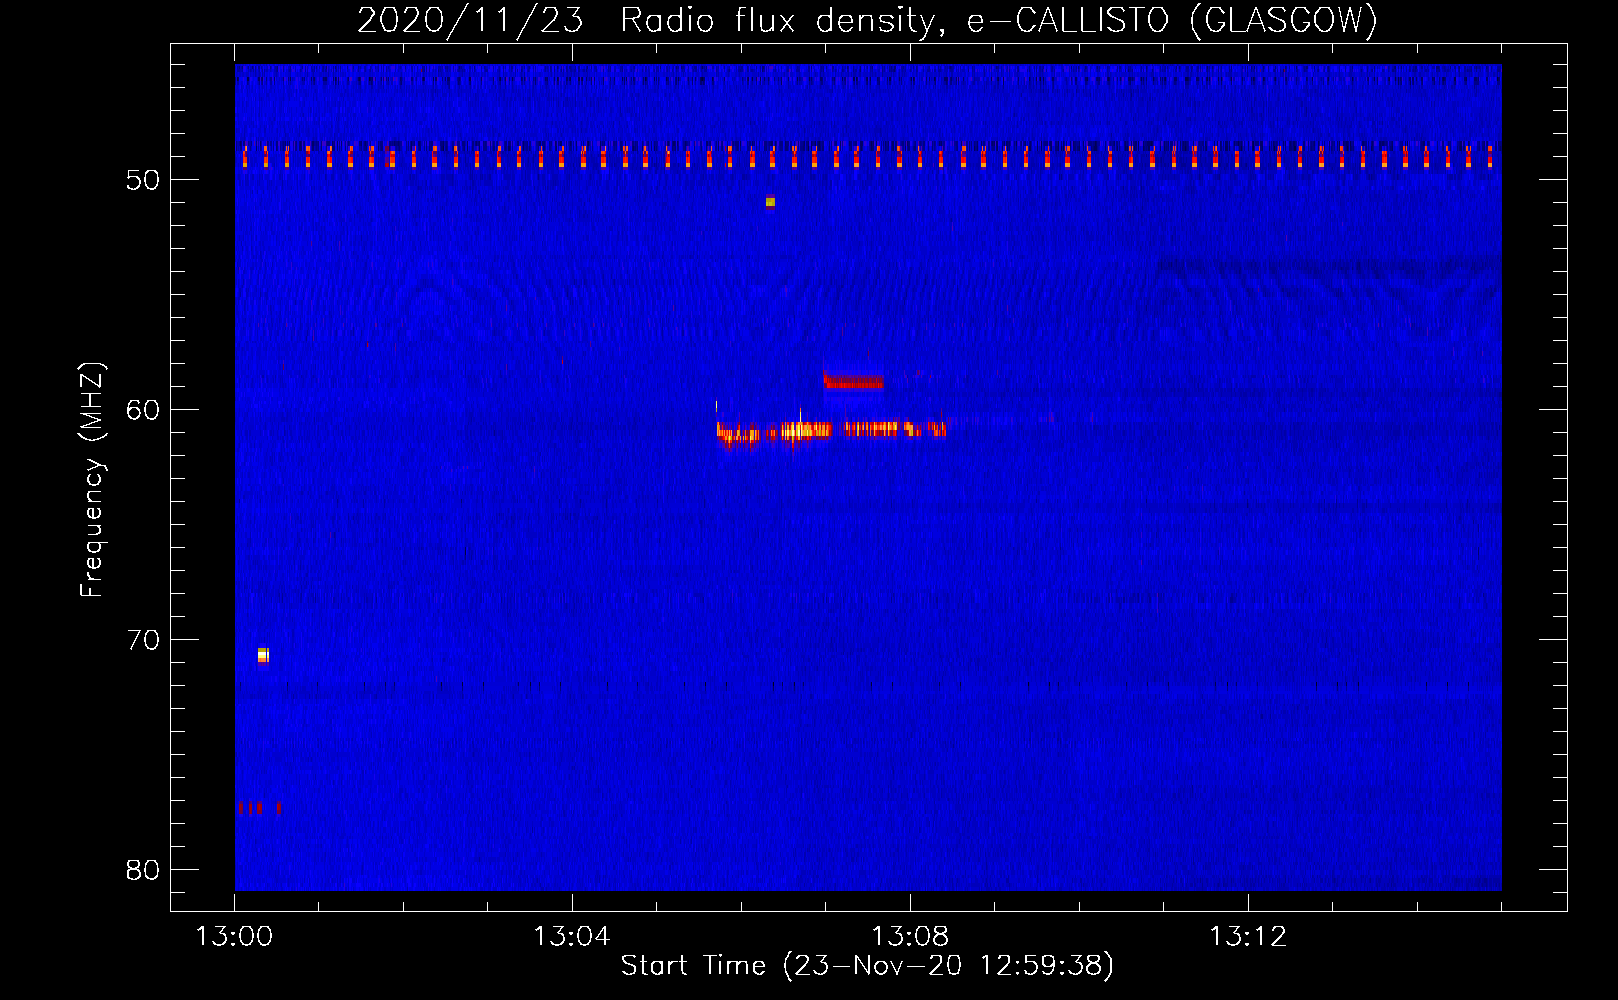The height and width of the screenshot is (1000, 1618).
Task: Click the red emission band just above 60 MHz
Action: click(x=853, y=381)
